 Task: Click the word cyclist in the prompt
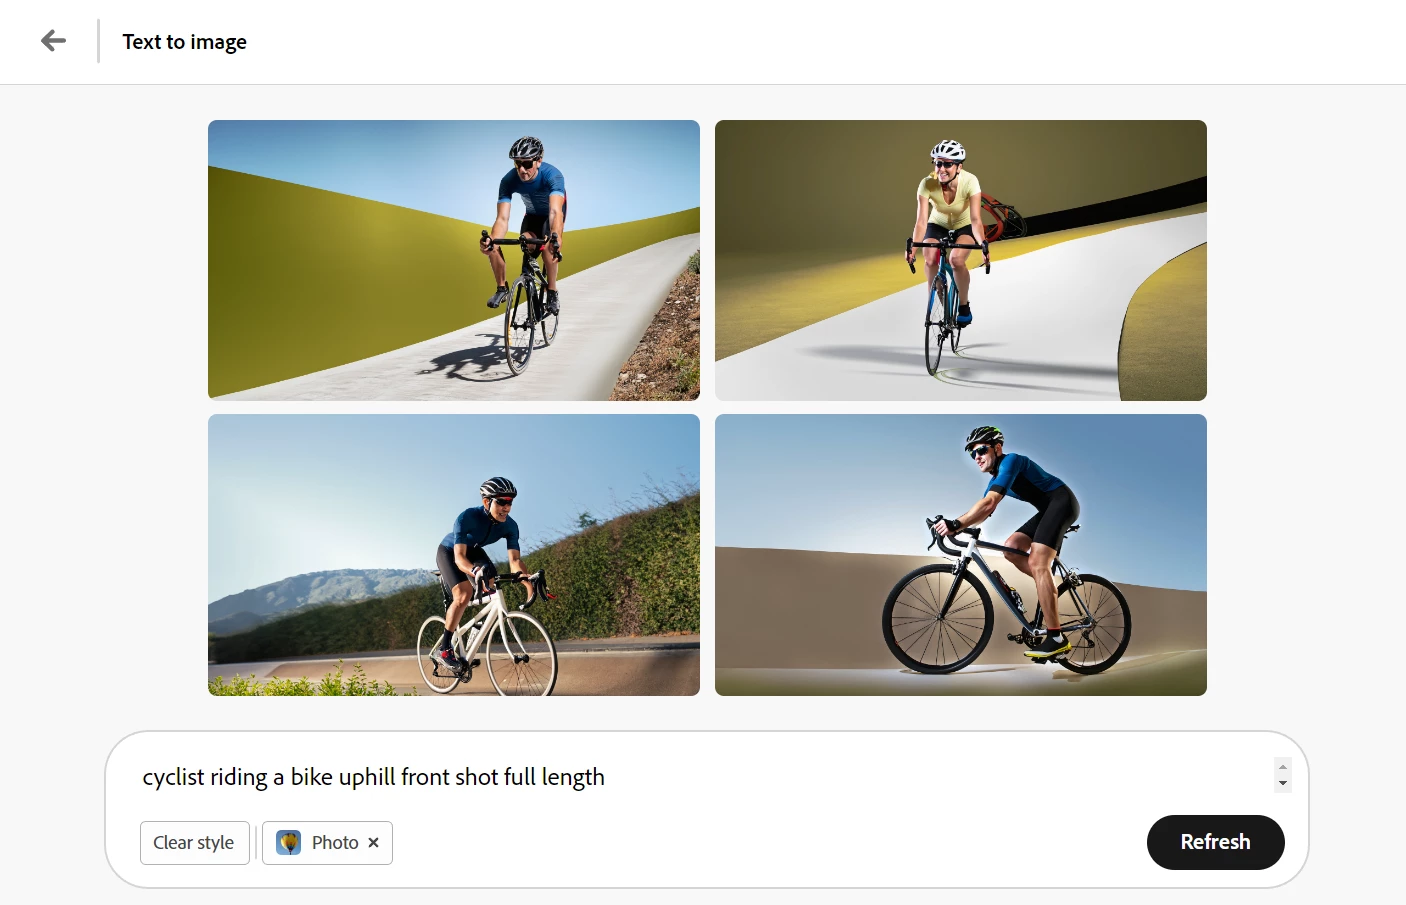click(x=173, y=777)
